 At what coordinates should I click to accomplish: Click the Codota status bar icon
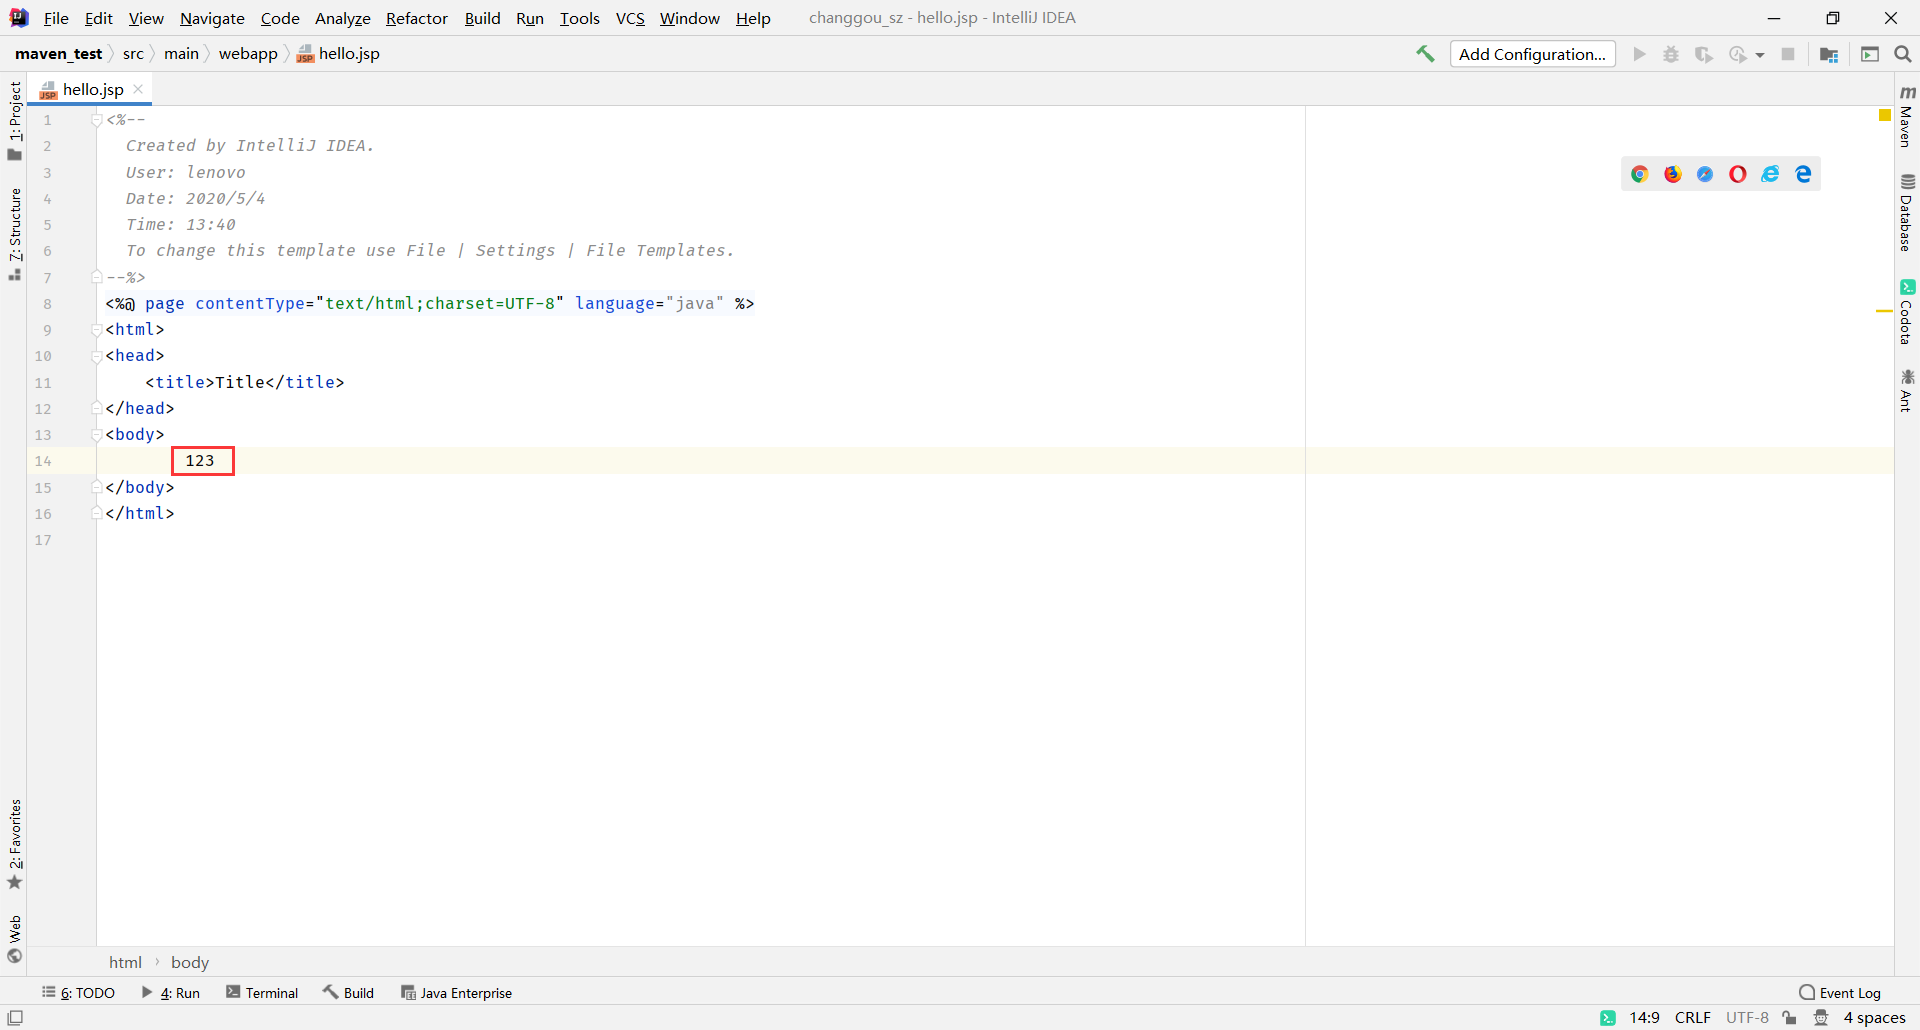tap(1608, 1018)
